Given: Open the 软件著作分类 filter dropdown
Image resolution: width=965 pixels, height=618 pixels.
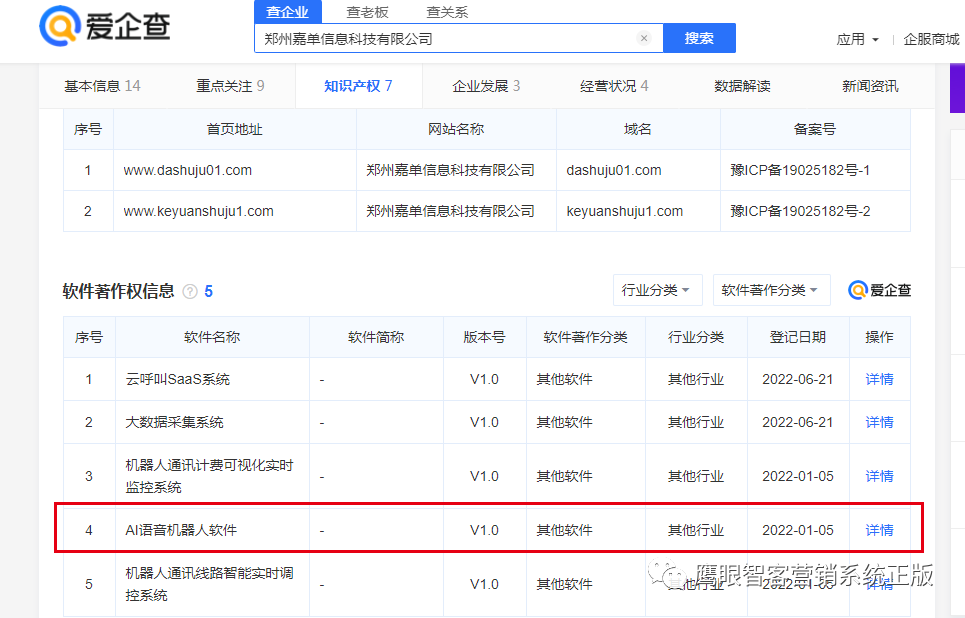Looking at the screenshot, I should point(767,289).
